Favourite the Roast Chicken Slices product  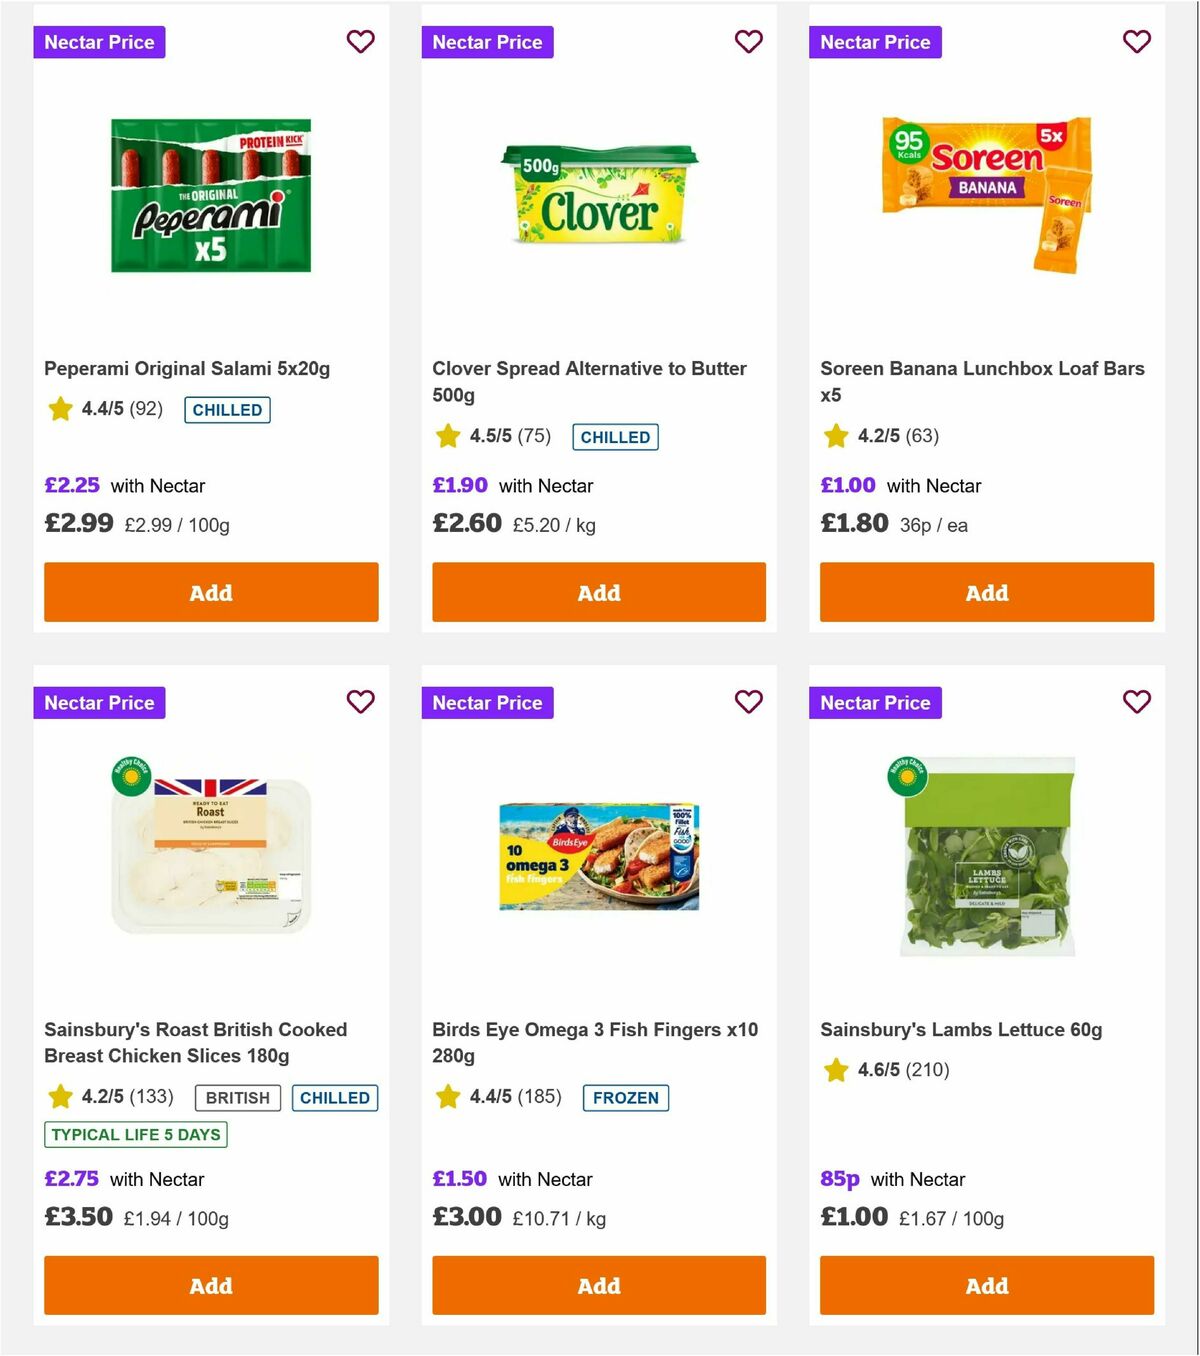pyautogui.click(x=360, y=703)
